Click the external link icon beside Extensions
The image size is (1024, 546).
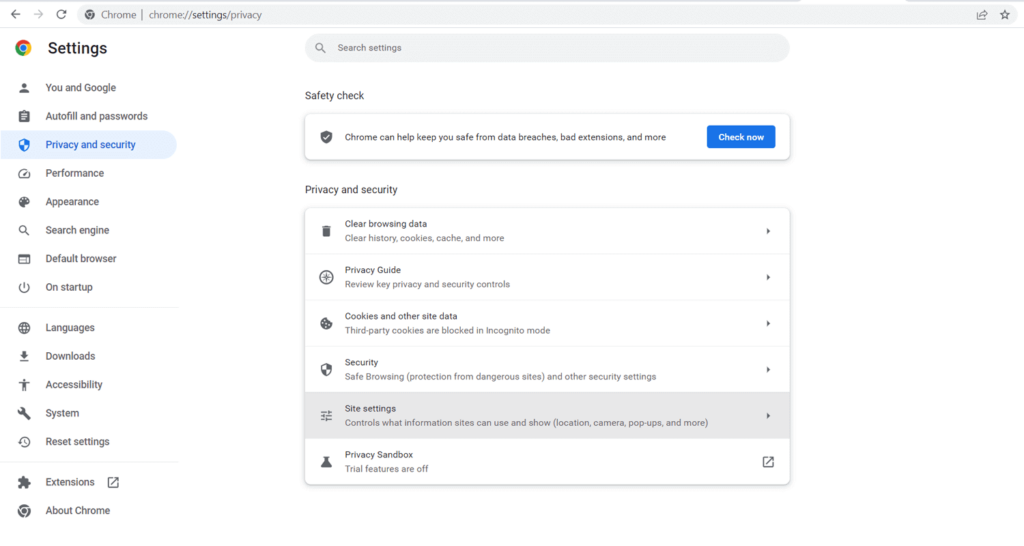[x=113, y=482]
